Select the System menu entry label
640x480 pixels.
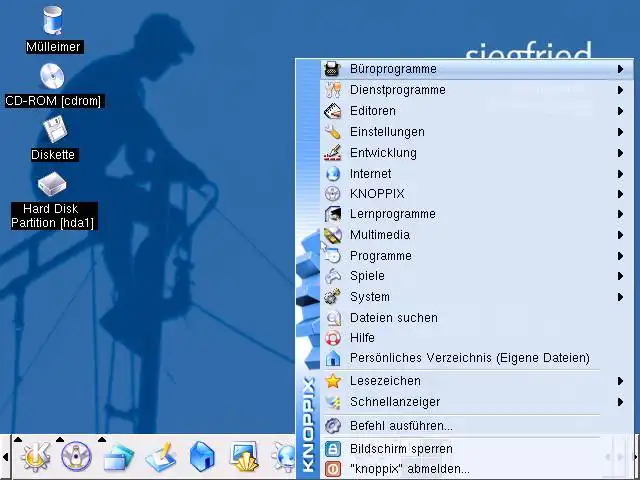pyautogui.click(x=370, y=297)
